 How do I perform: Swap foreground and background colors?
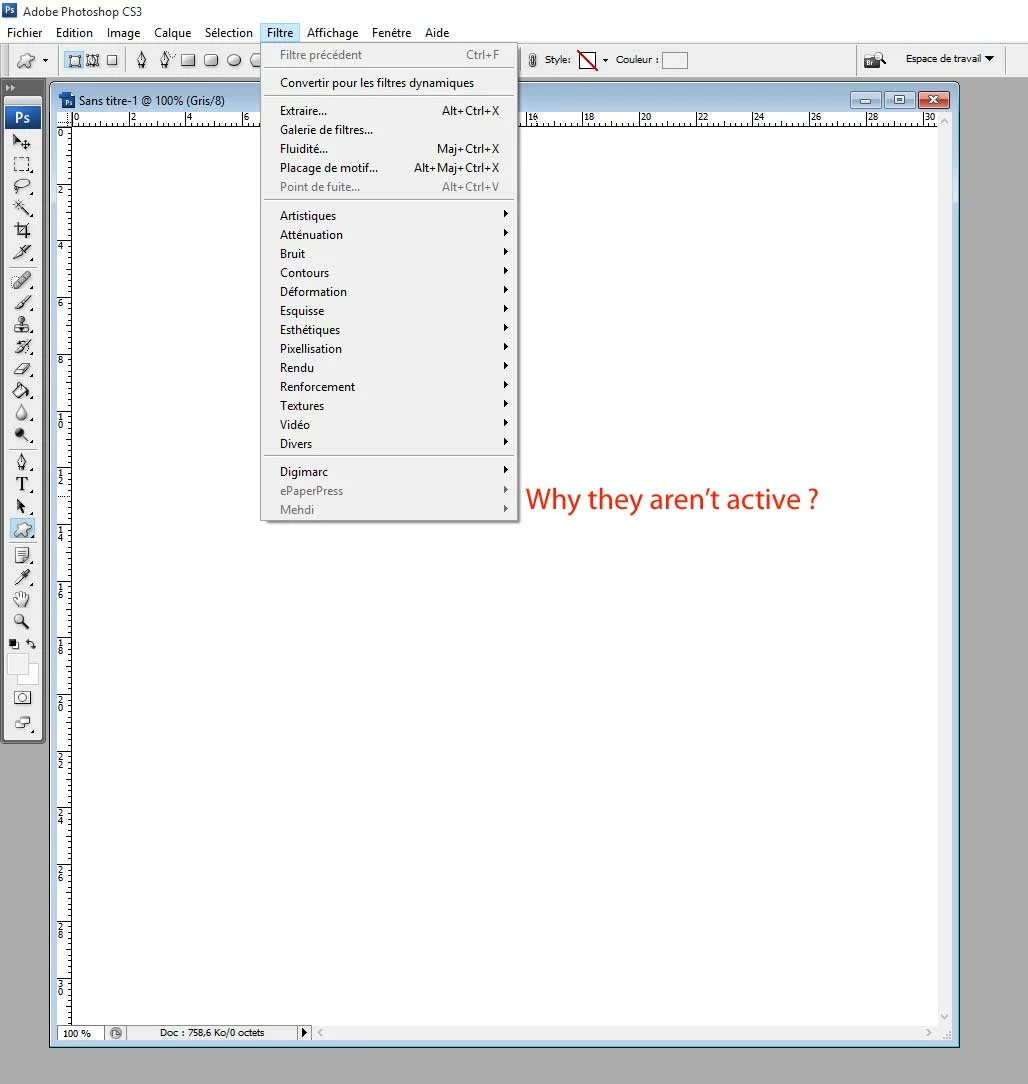(31, 644)
